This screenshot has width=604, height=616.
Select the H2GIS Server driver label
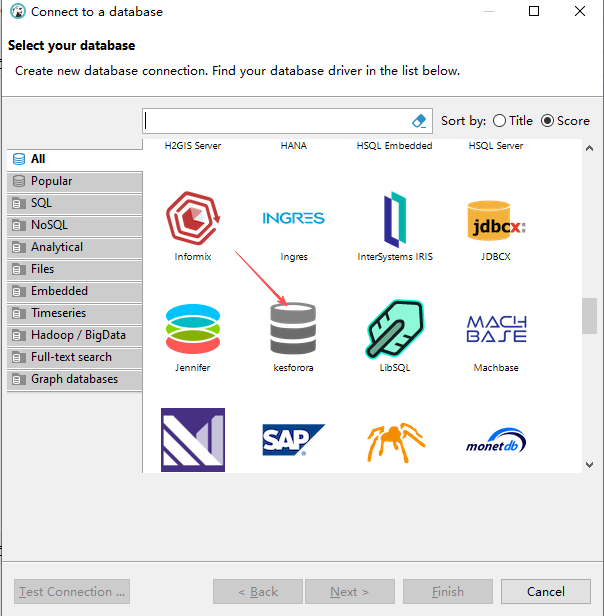tap(193, 146)
